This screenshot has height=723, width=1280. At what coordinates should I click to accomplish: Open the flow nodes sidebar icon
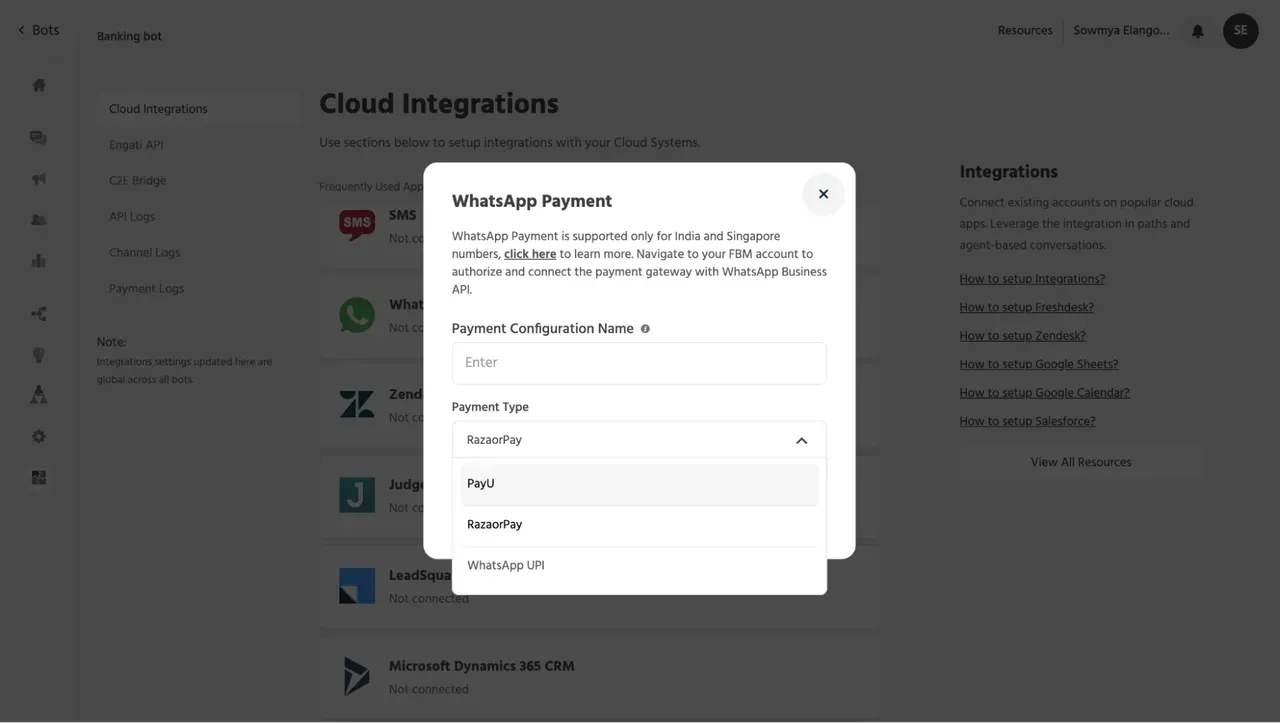[x=39, y=314]
